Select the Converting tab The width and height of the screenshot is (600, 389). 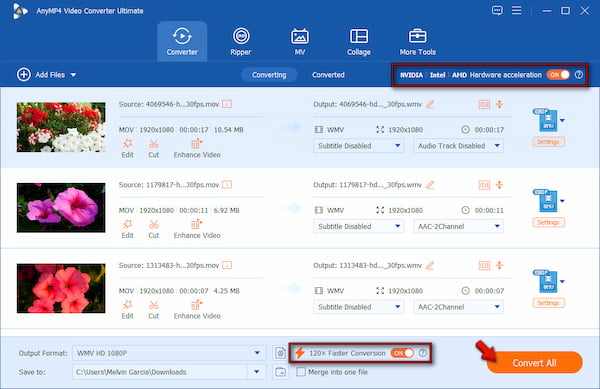click(269, 75)
